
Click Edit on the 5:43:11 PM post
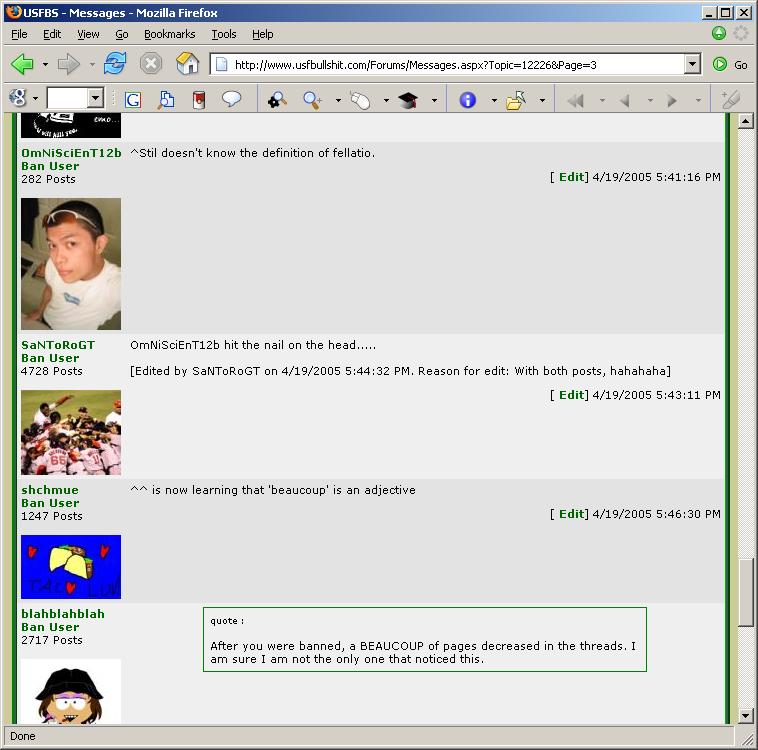click(571, 395)
